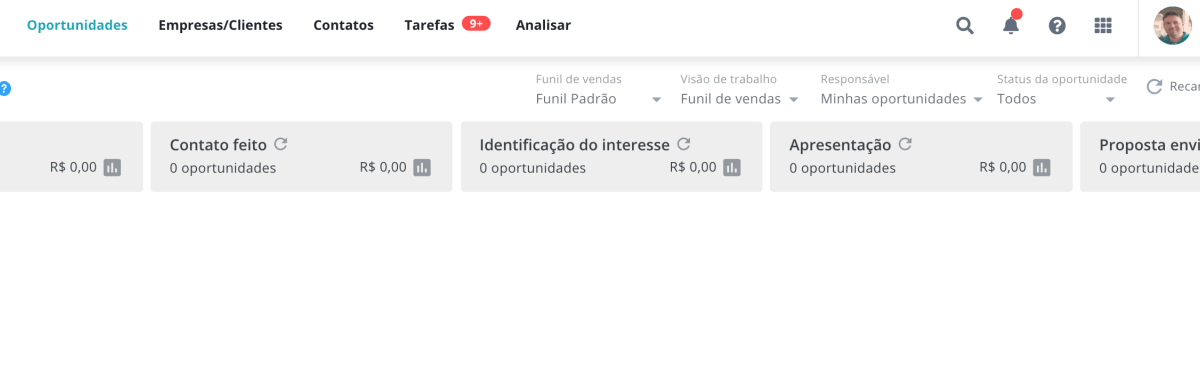Open the apps grid menu
The height and width of the screenshot is (371, 1200).
coord(1103,26)
